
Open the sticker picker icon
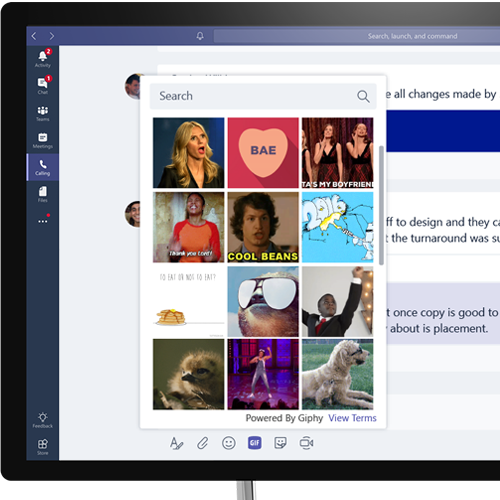click(280, 443)
